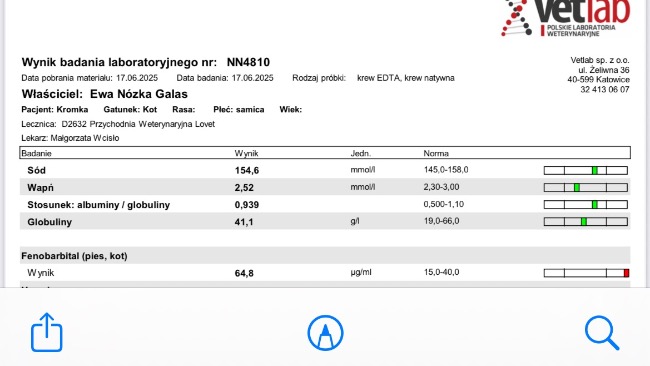Tap the doctor name Małgorzata Wcisło
This screenshot has width=650, height=366.
click(x=85, y=138)
